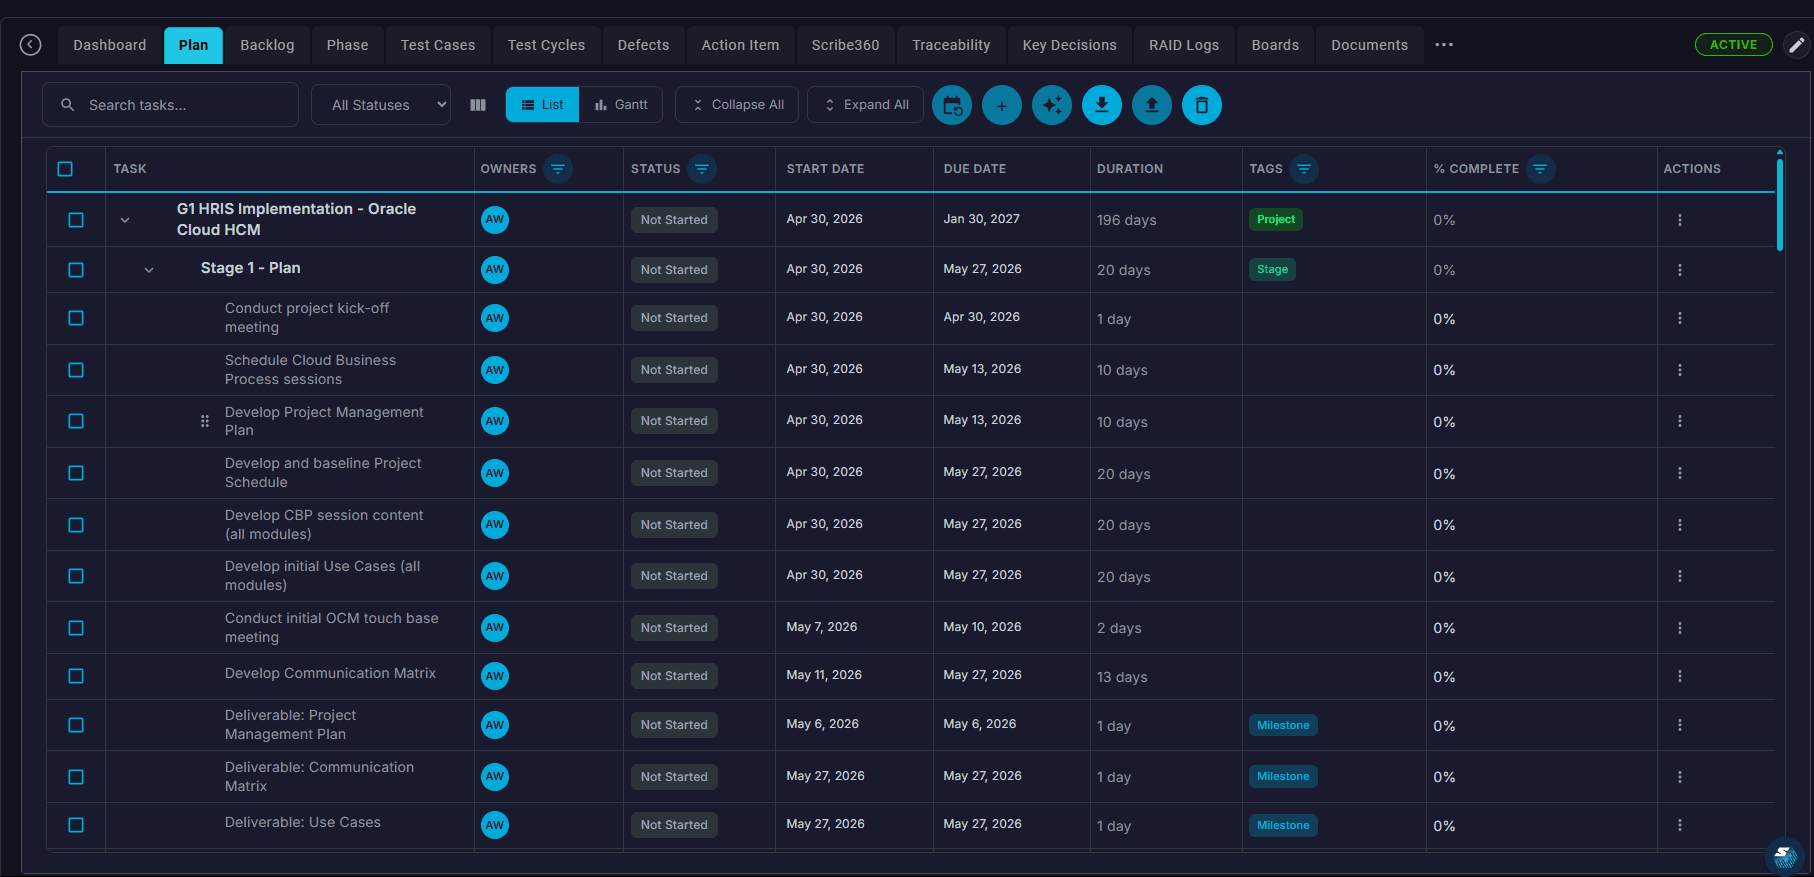This screenshot has height=877, width=1814.
Task: Click AW owner avatar on G1 HRIS Implementation row
Action: click(x=495, y=219)
